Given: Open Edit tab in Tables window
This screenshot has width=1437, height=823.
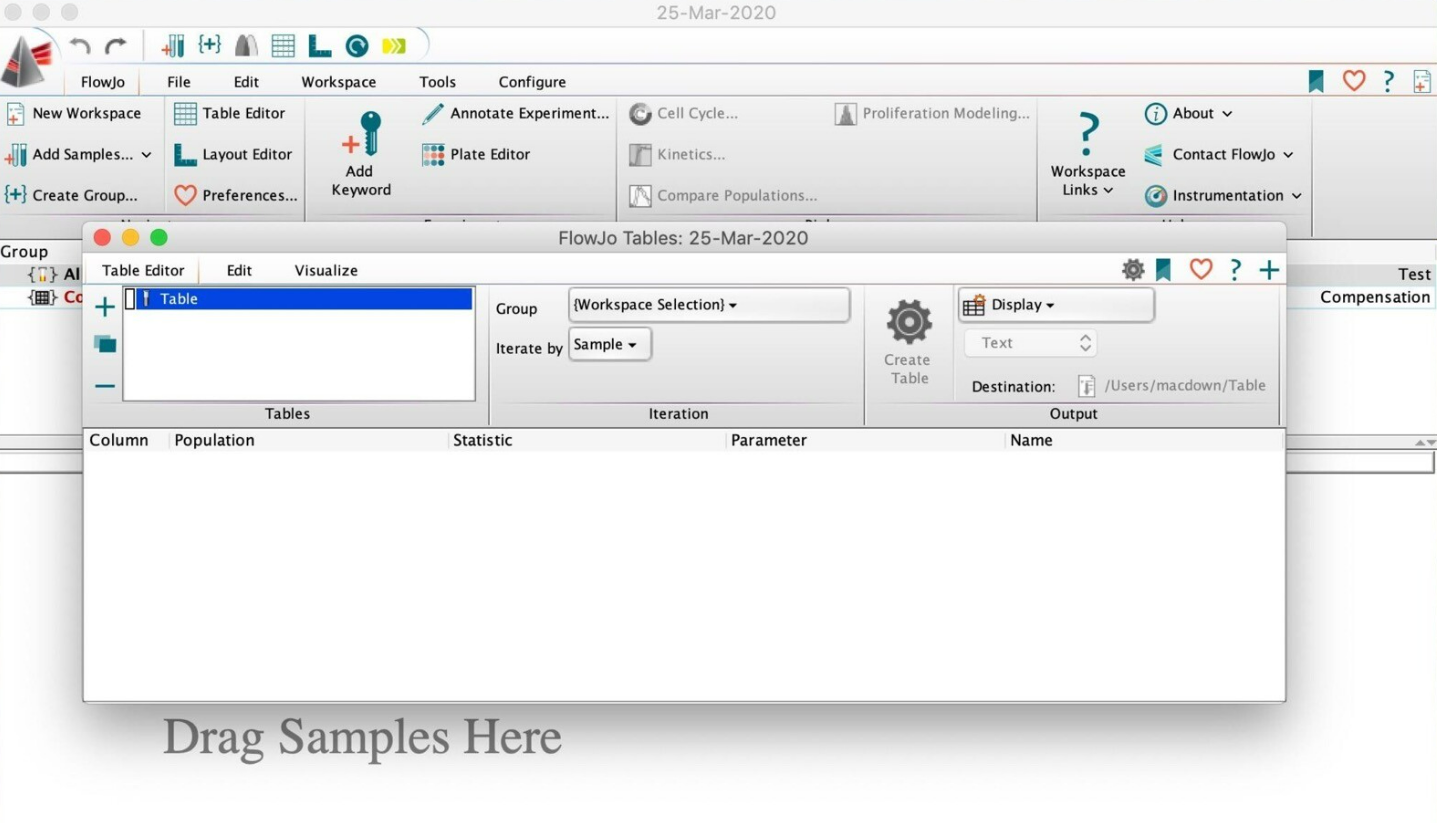Looking at the screenshot, I should click(x=239, y=270).
